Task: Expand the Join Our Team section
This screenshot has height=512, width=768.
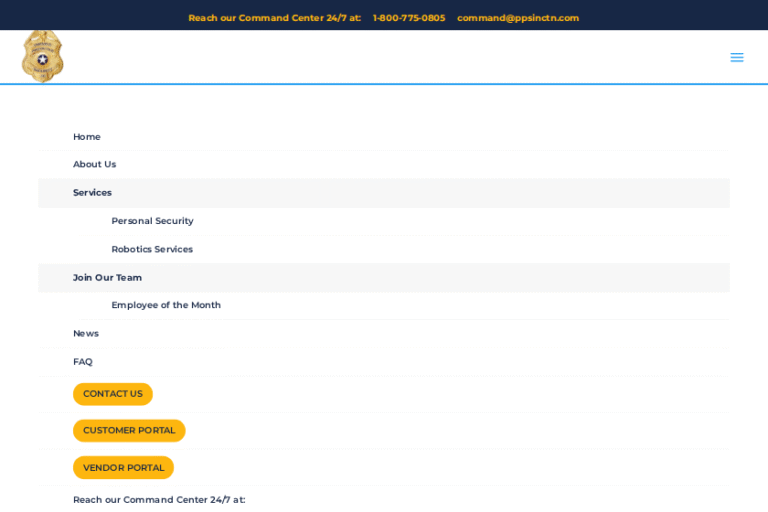Action: click(107, 278)
